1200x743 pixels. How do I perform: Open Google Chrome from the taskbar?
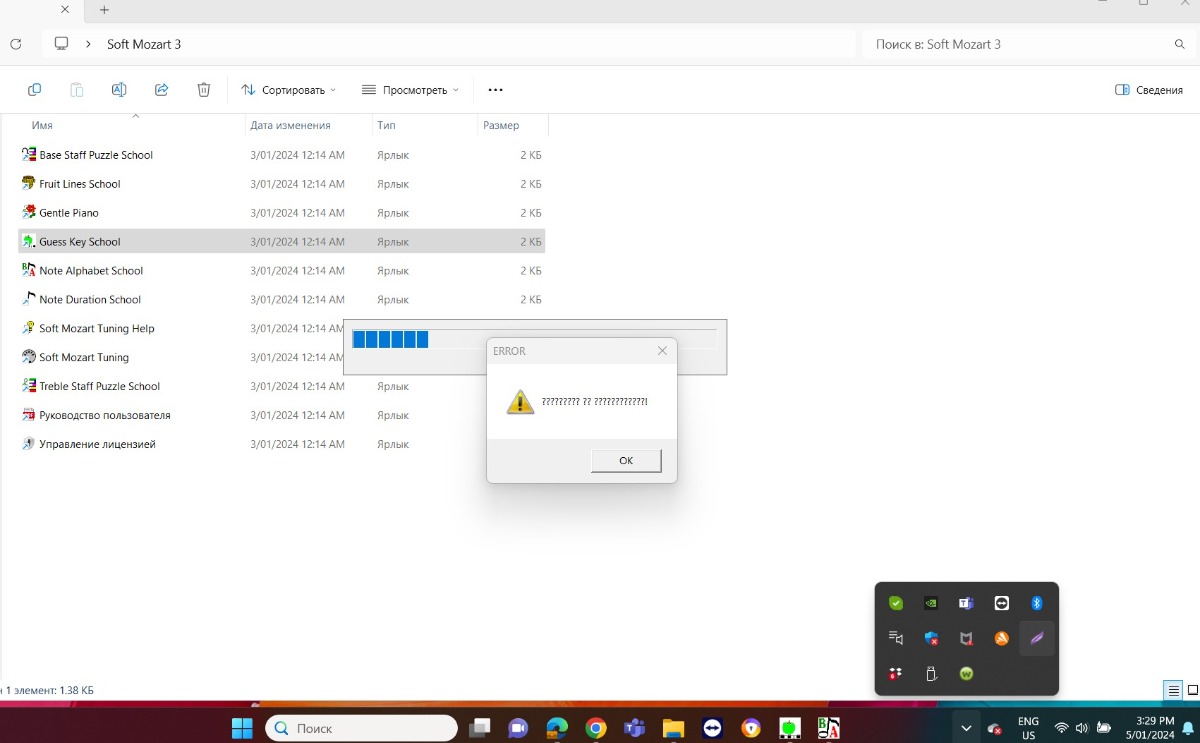(x=596, y=728)
